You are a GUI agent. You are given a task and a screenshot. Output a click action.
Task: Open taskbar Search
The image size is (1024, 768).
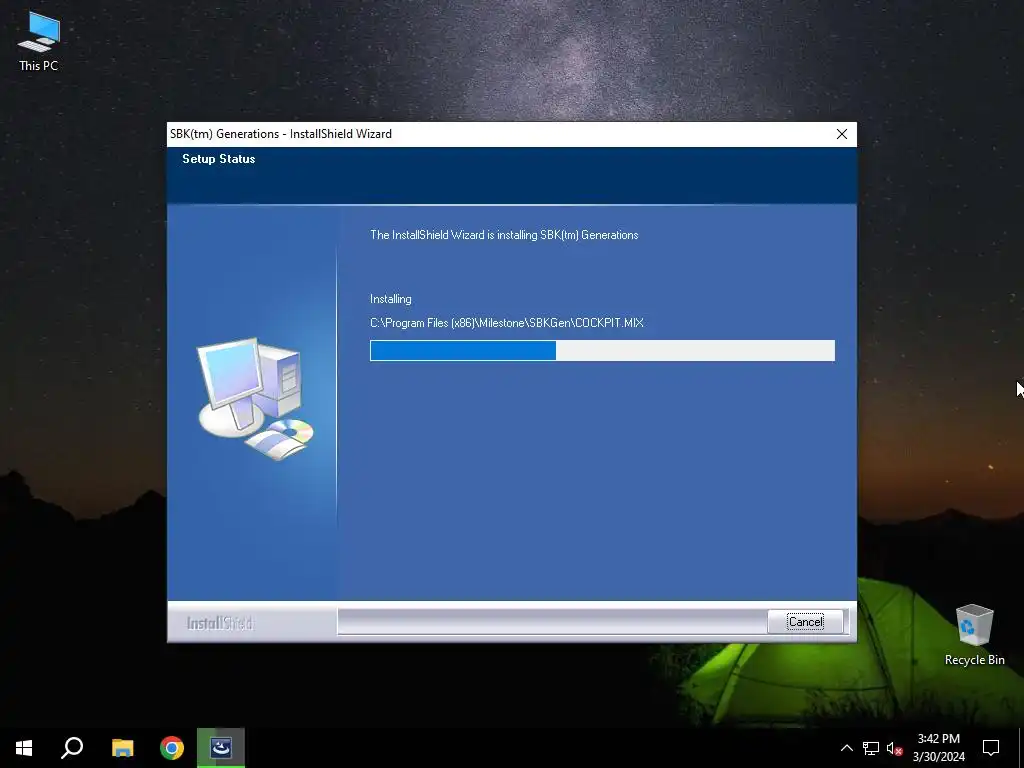tap(72, 748)
